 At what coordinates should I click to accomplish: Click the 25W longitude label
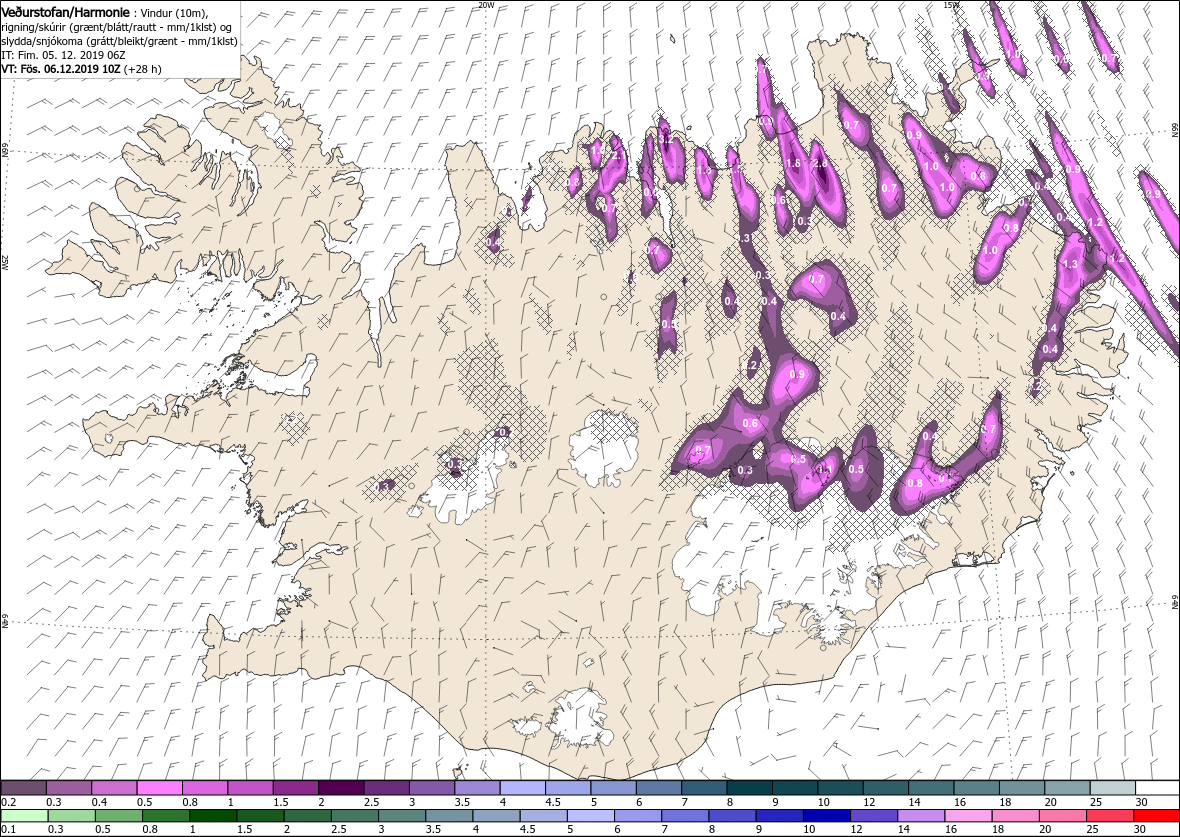coord(5,262)
